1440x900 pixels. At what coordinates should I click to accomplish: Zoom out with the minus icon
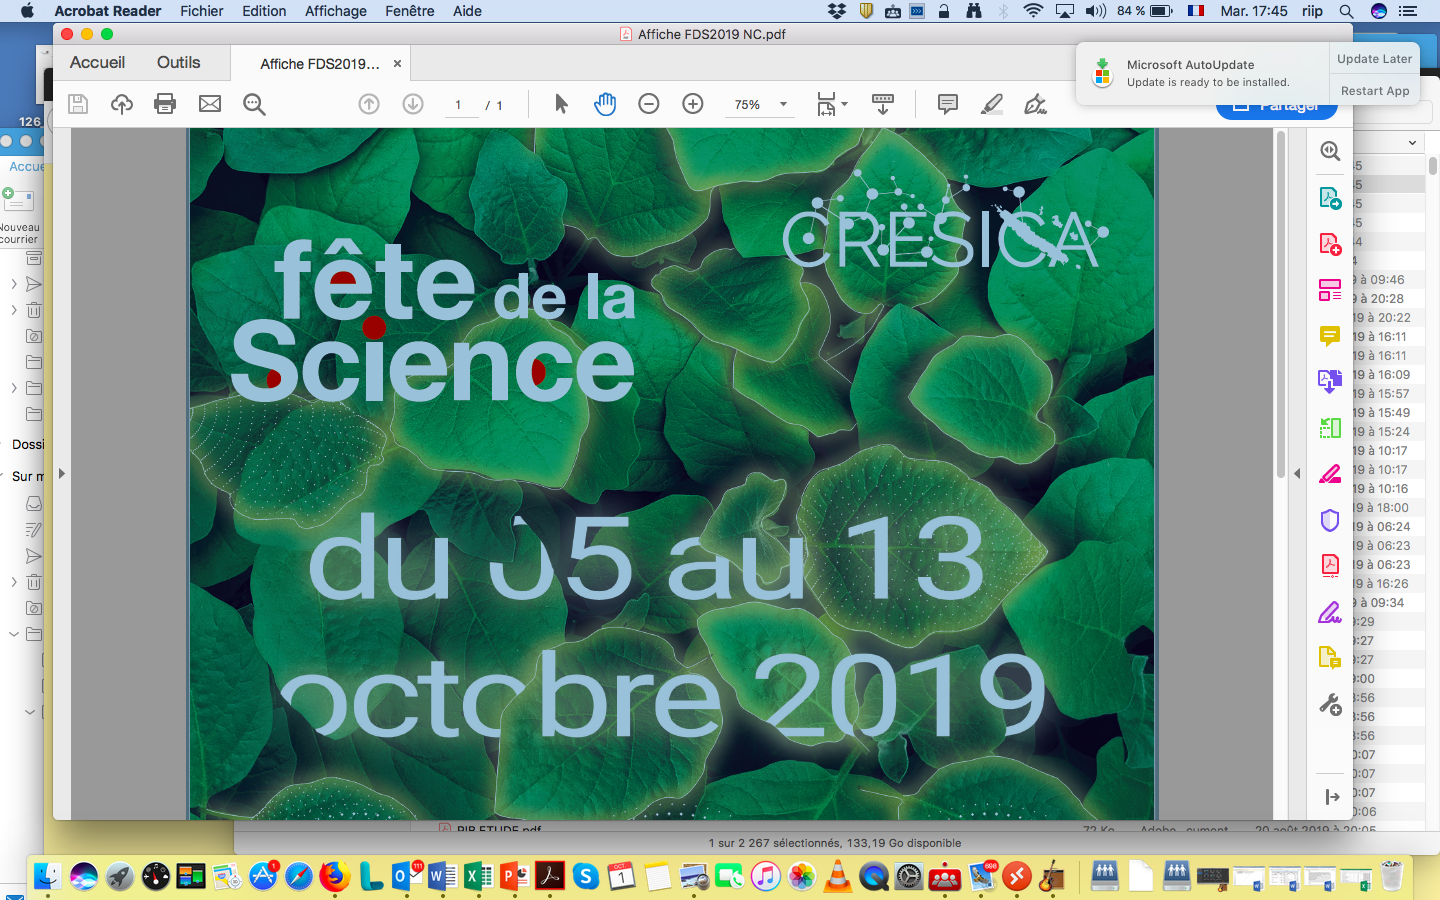coord(649,104)
